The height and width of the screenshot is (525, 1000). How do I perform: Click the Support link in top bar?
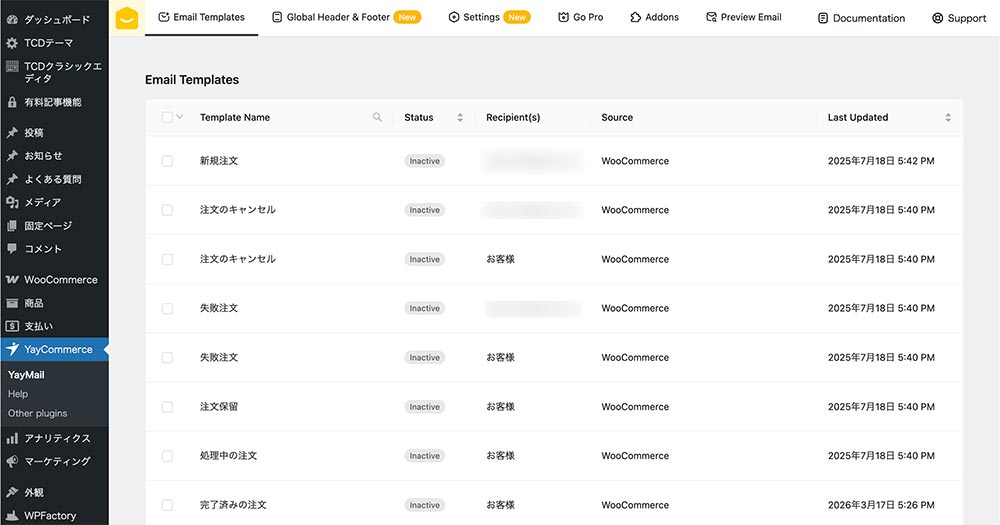pyautogui.click(x=958, y=18)
